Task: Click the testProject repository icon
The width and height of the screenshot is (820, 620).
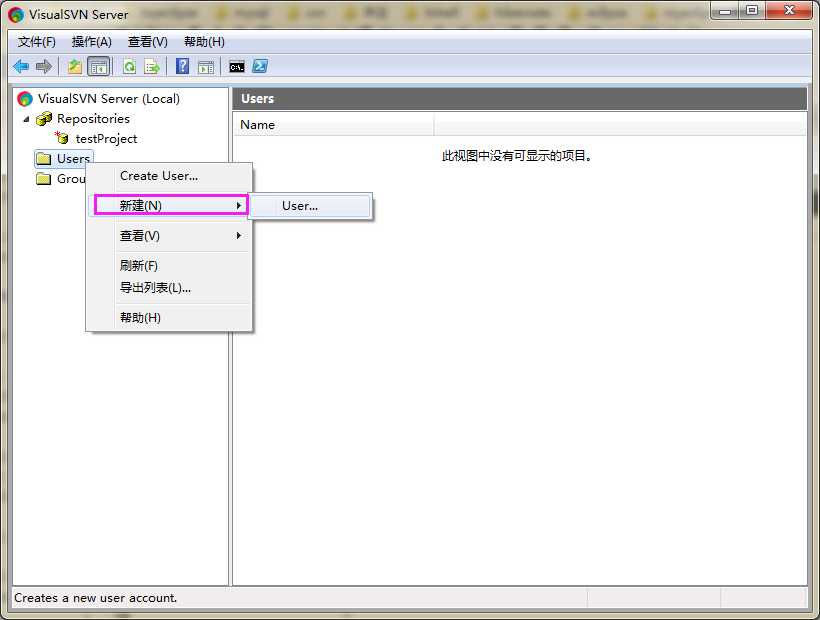Action: [62, 138]
